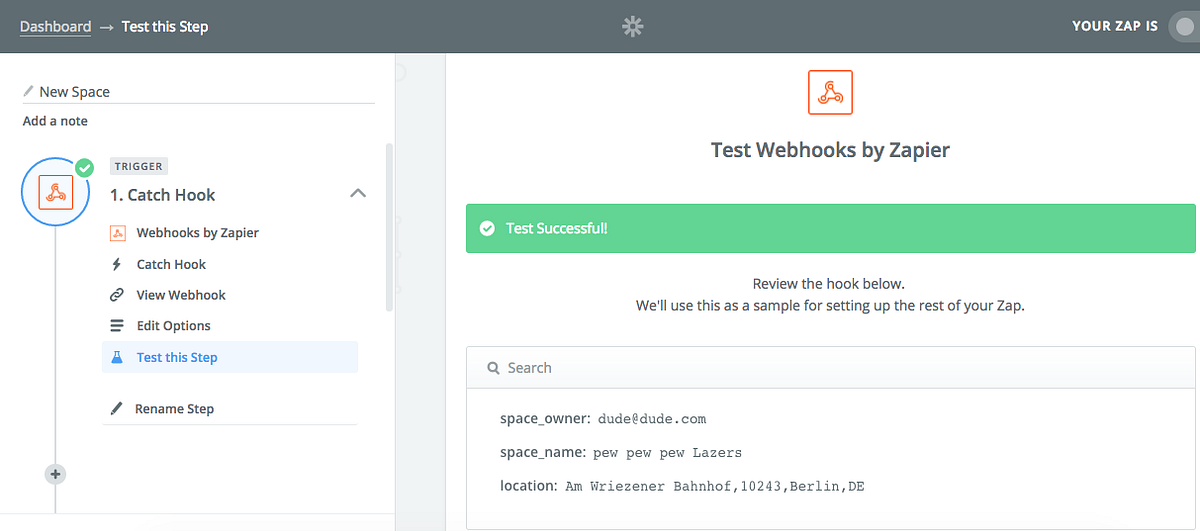This screenshot has width=1200, height=531.
Task: Click the Test Successful! banner text
Action: (557, 228)
